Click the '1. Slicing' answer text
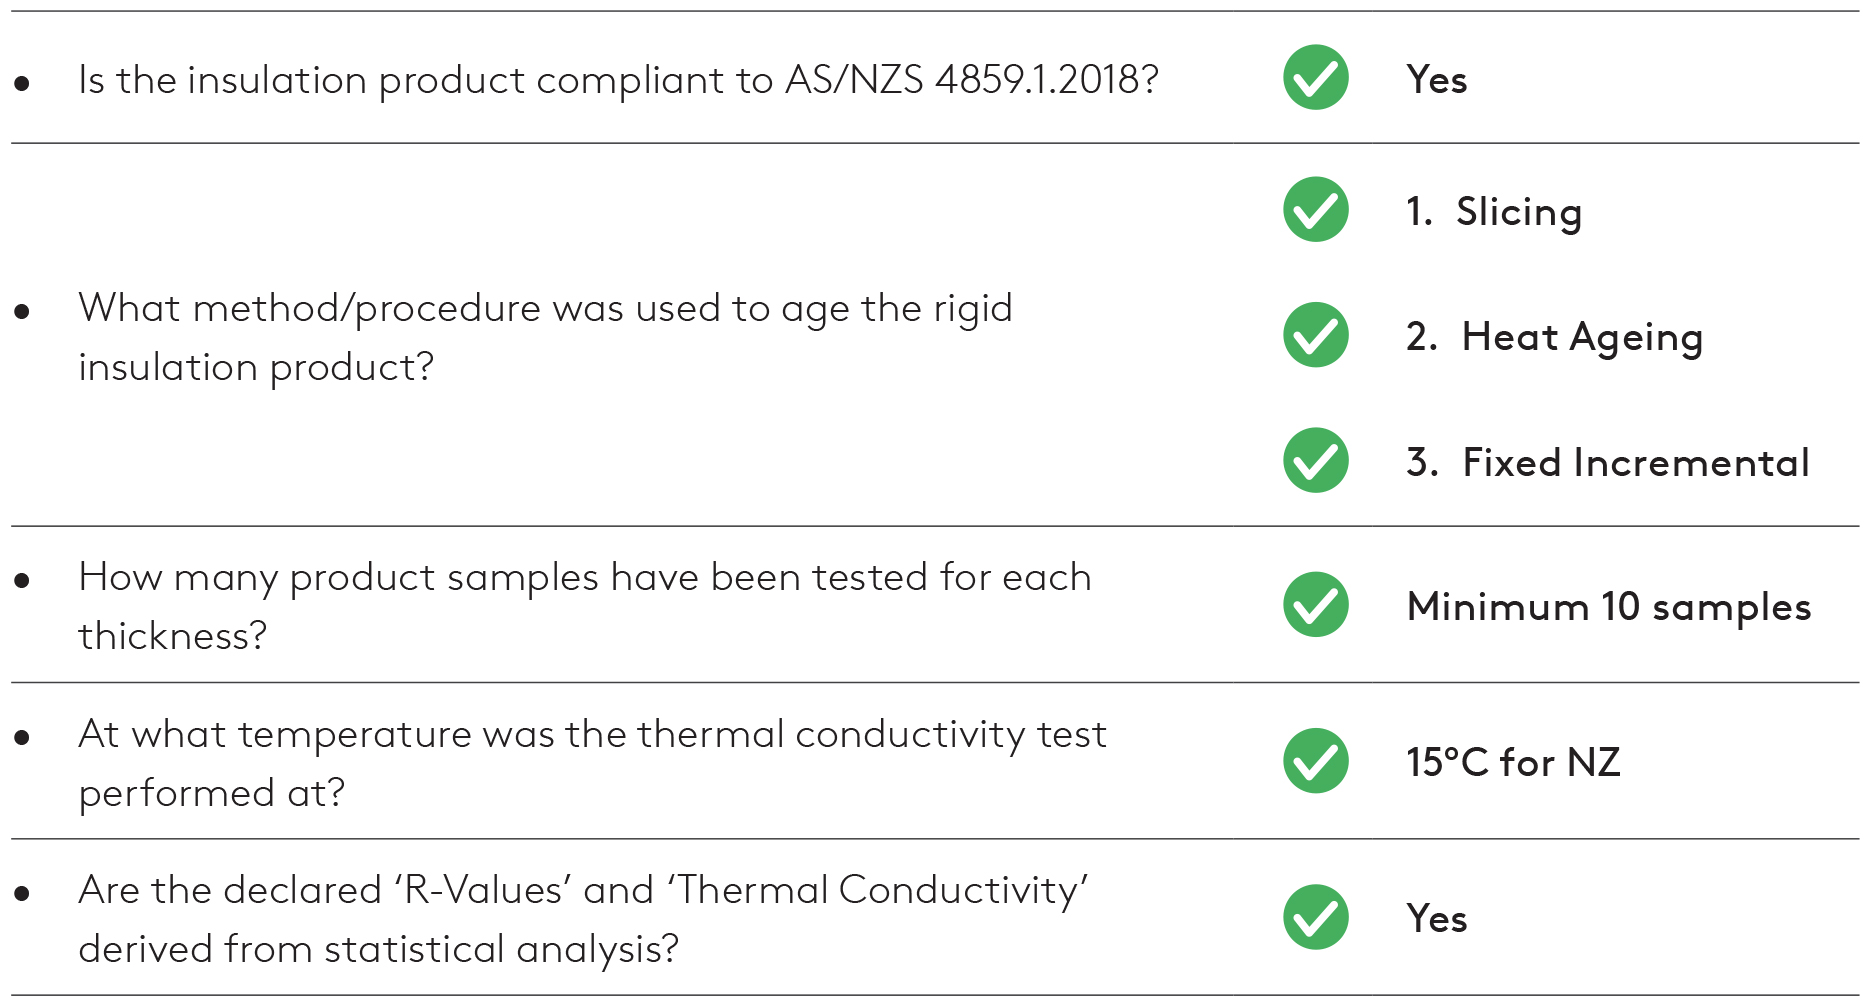 (x=1494, y=212)
